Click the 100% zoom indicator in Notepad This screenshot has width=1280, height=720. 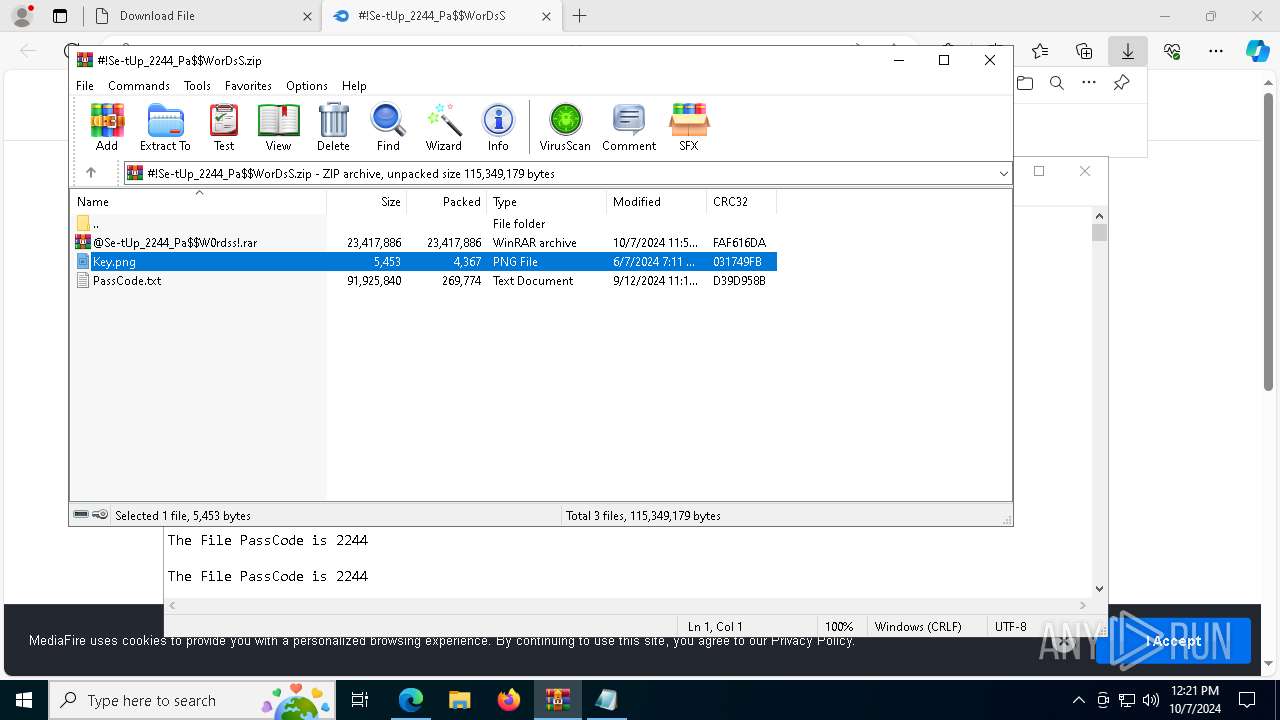coord(839,627)
